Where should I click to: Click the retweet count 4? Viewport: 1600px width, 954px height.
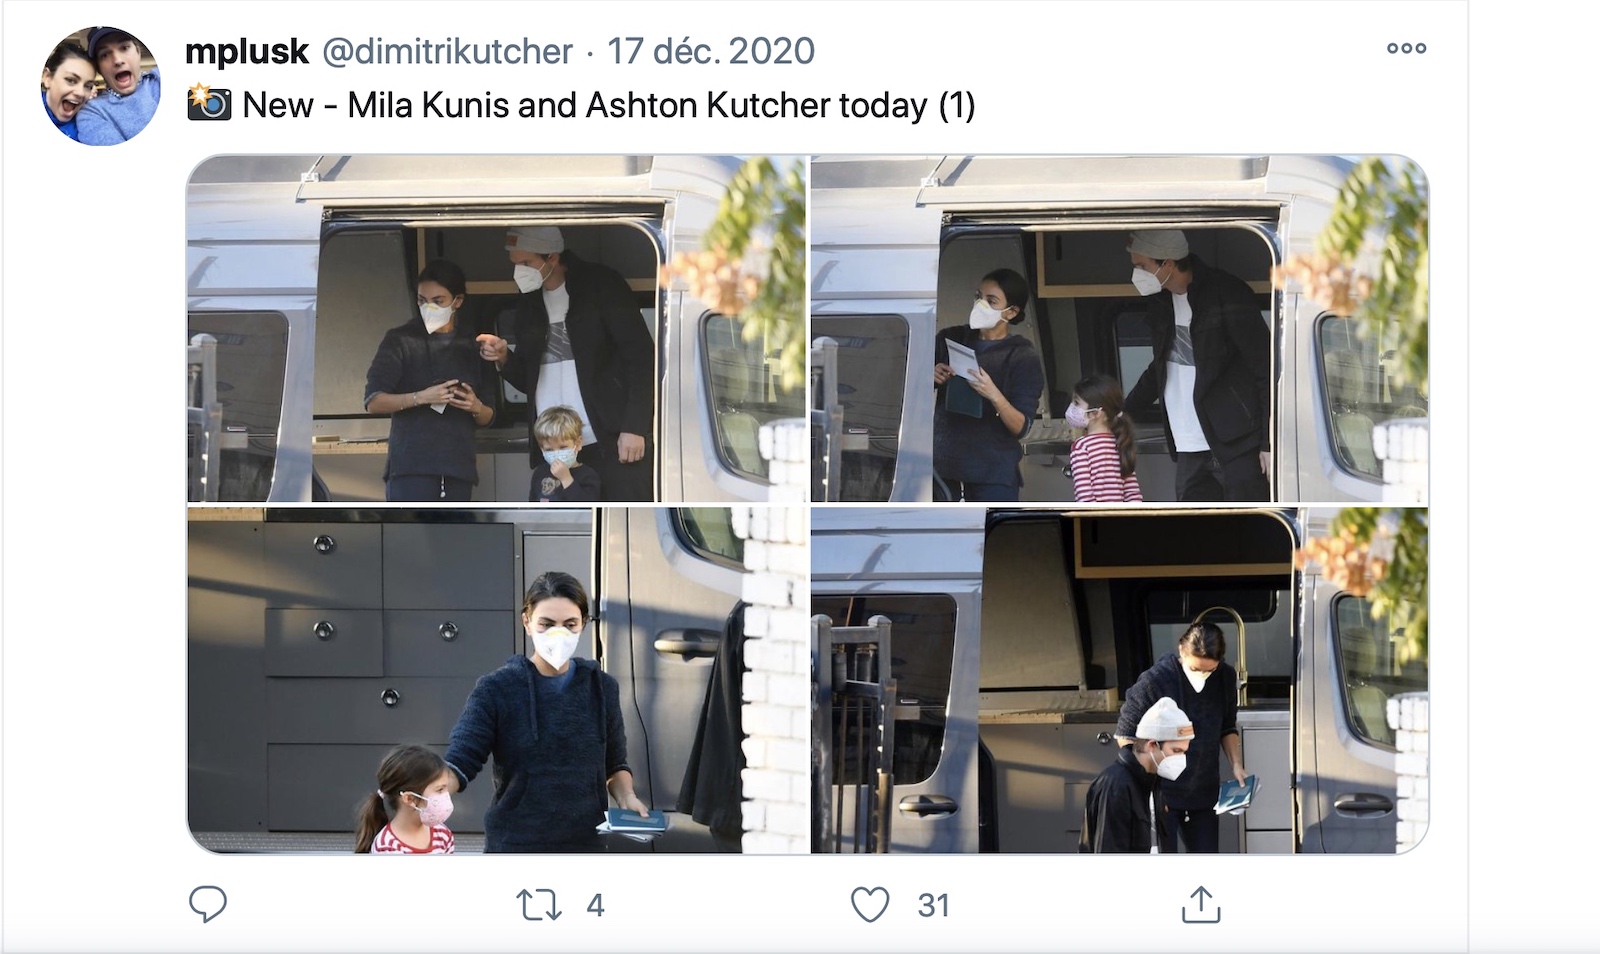coord(595,905)
